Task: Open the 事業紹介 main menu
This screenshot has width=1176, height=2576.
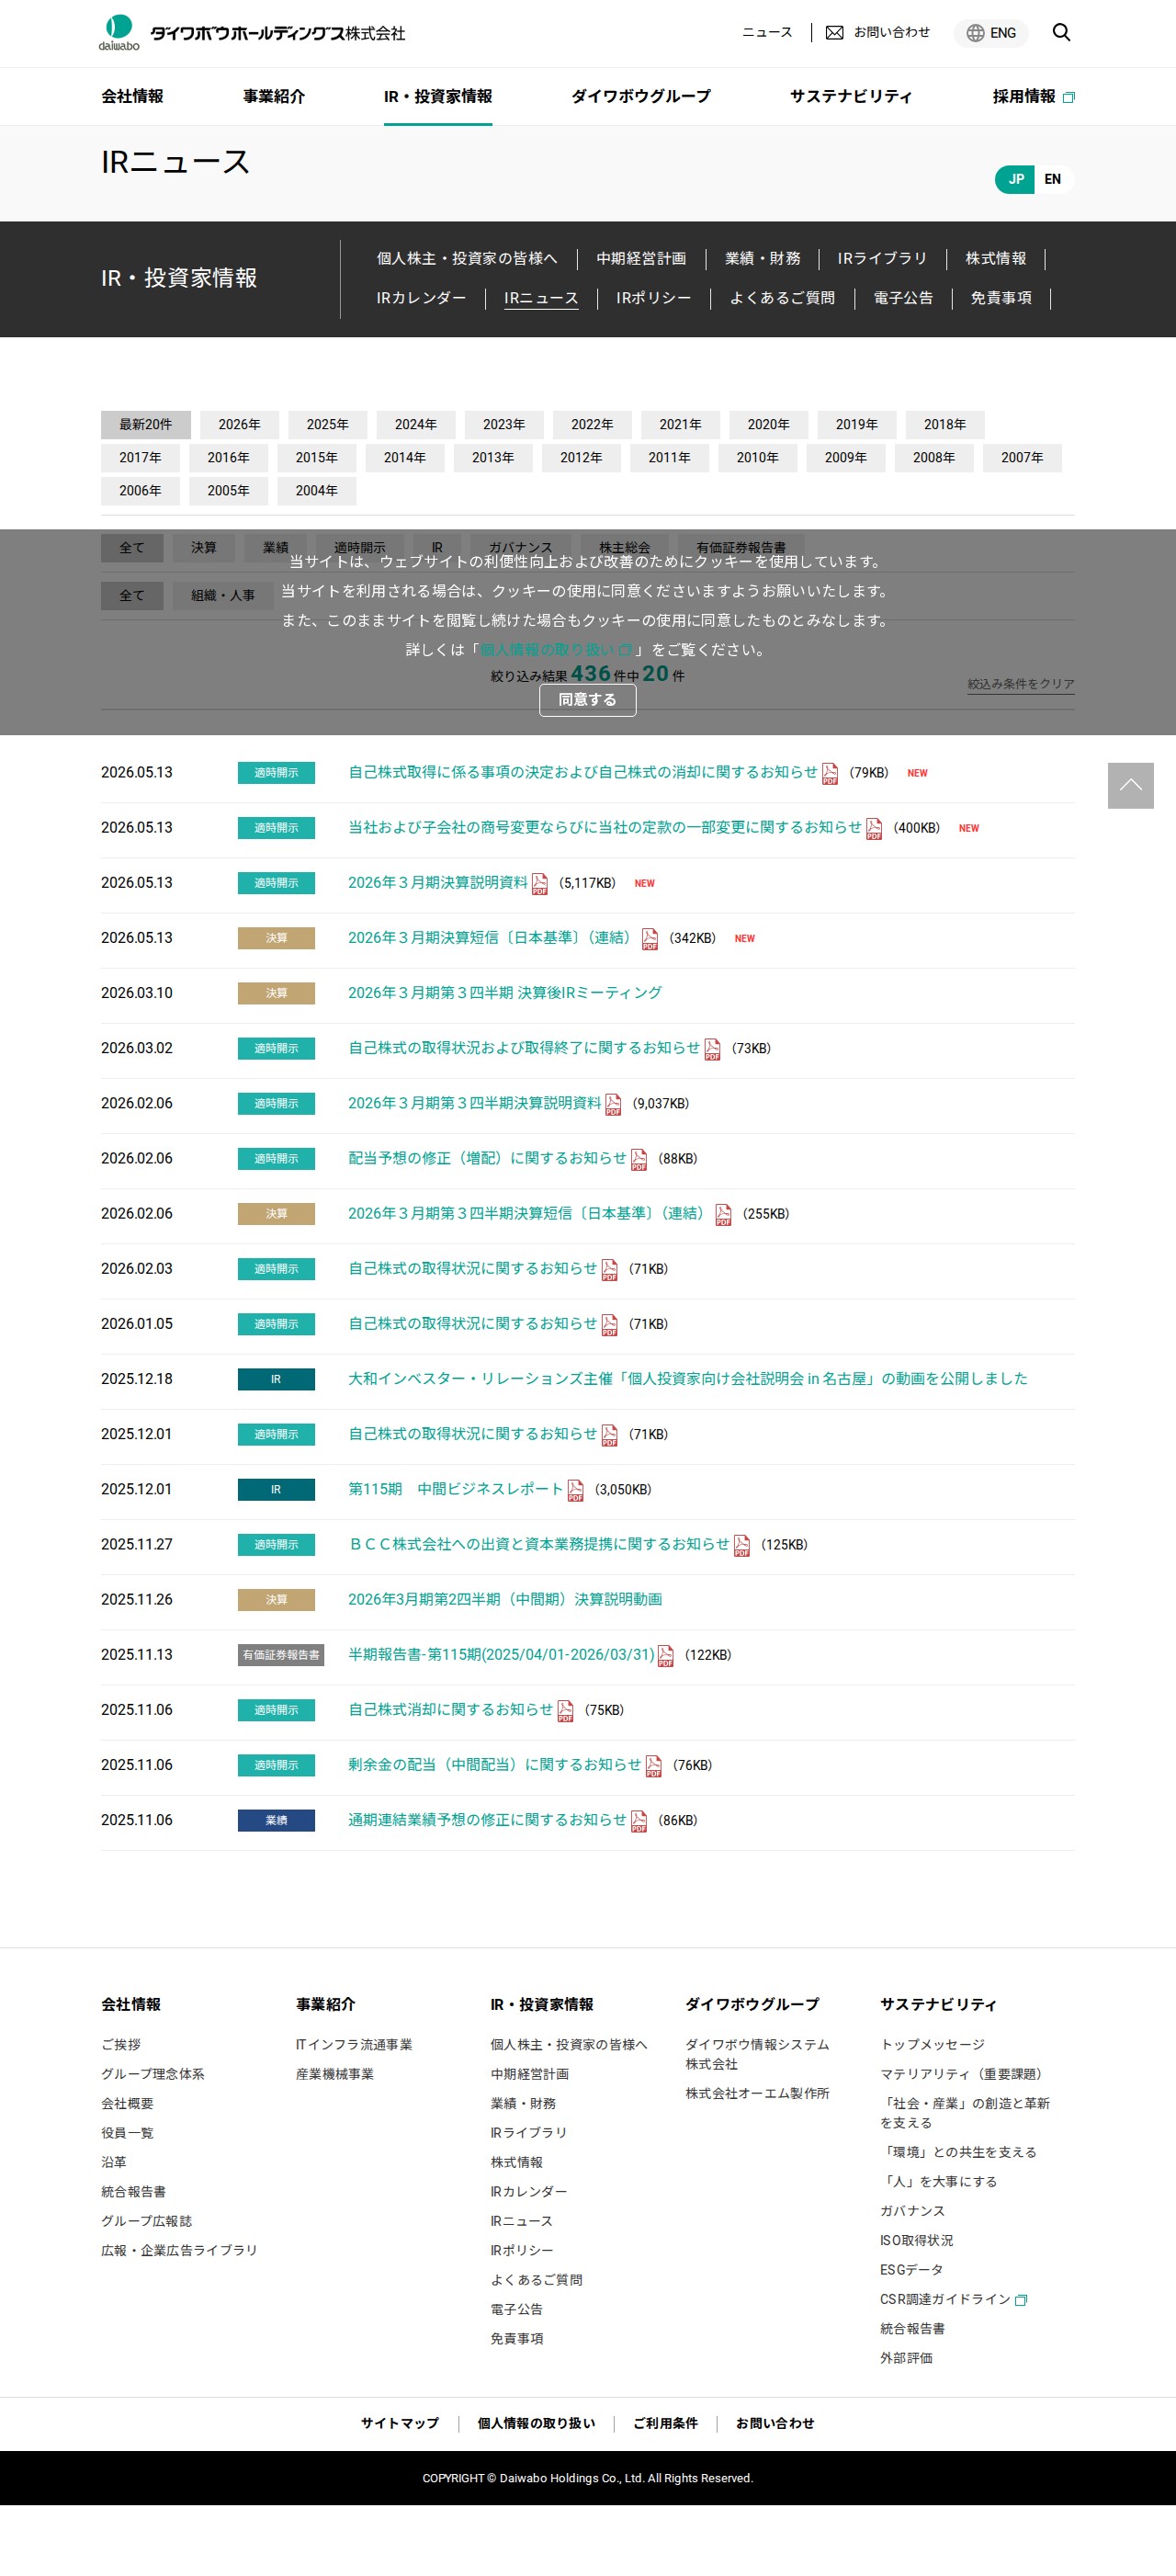Action: pos(274,96)
